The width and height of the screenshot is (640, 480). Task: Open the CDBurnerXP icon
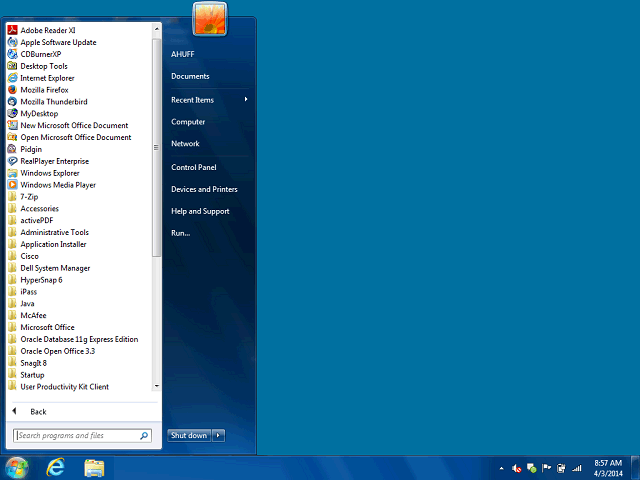[12, 54]
